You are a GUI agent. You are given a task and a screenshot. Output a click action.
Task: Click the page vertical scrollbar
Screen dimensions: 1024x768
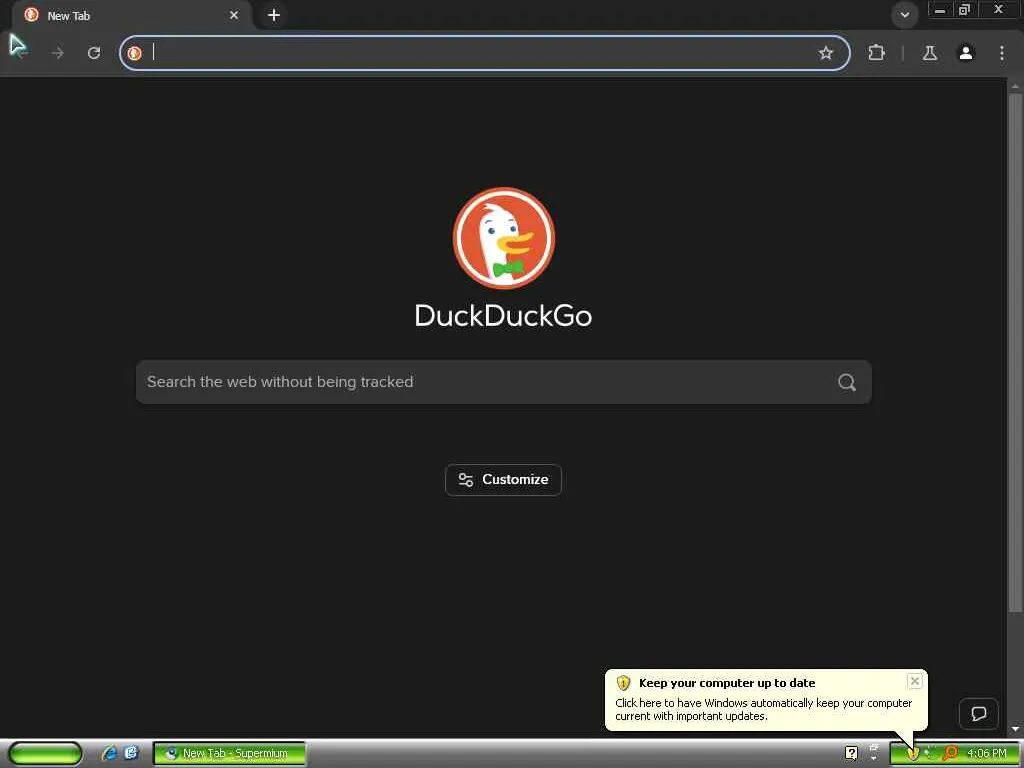(1016, 353)
